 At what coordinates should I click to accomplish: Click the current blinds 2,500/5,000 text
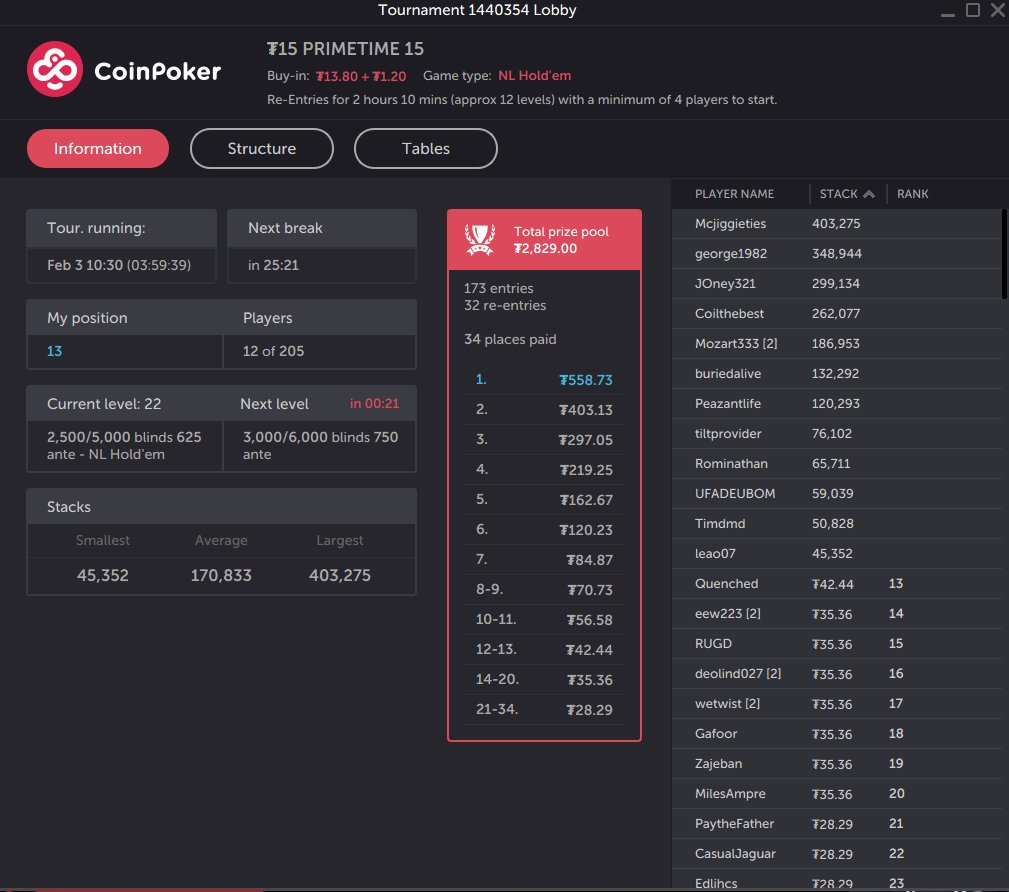[x=89, y=437]
